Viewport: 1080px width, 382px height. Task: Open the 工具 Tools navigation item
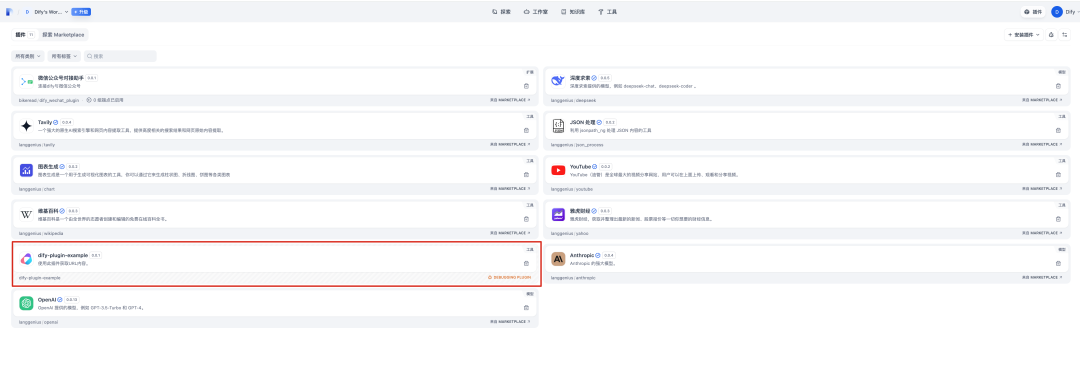pyautogui.click(x=608, y=12)
